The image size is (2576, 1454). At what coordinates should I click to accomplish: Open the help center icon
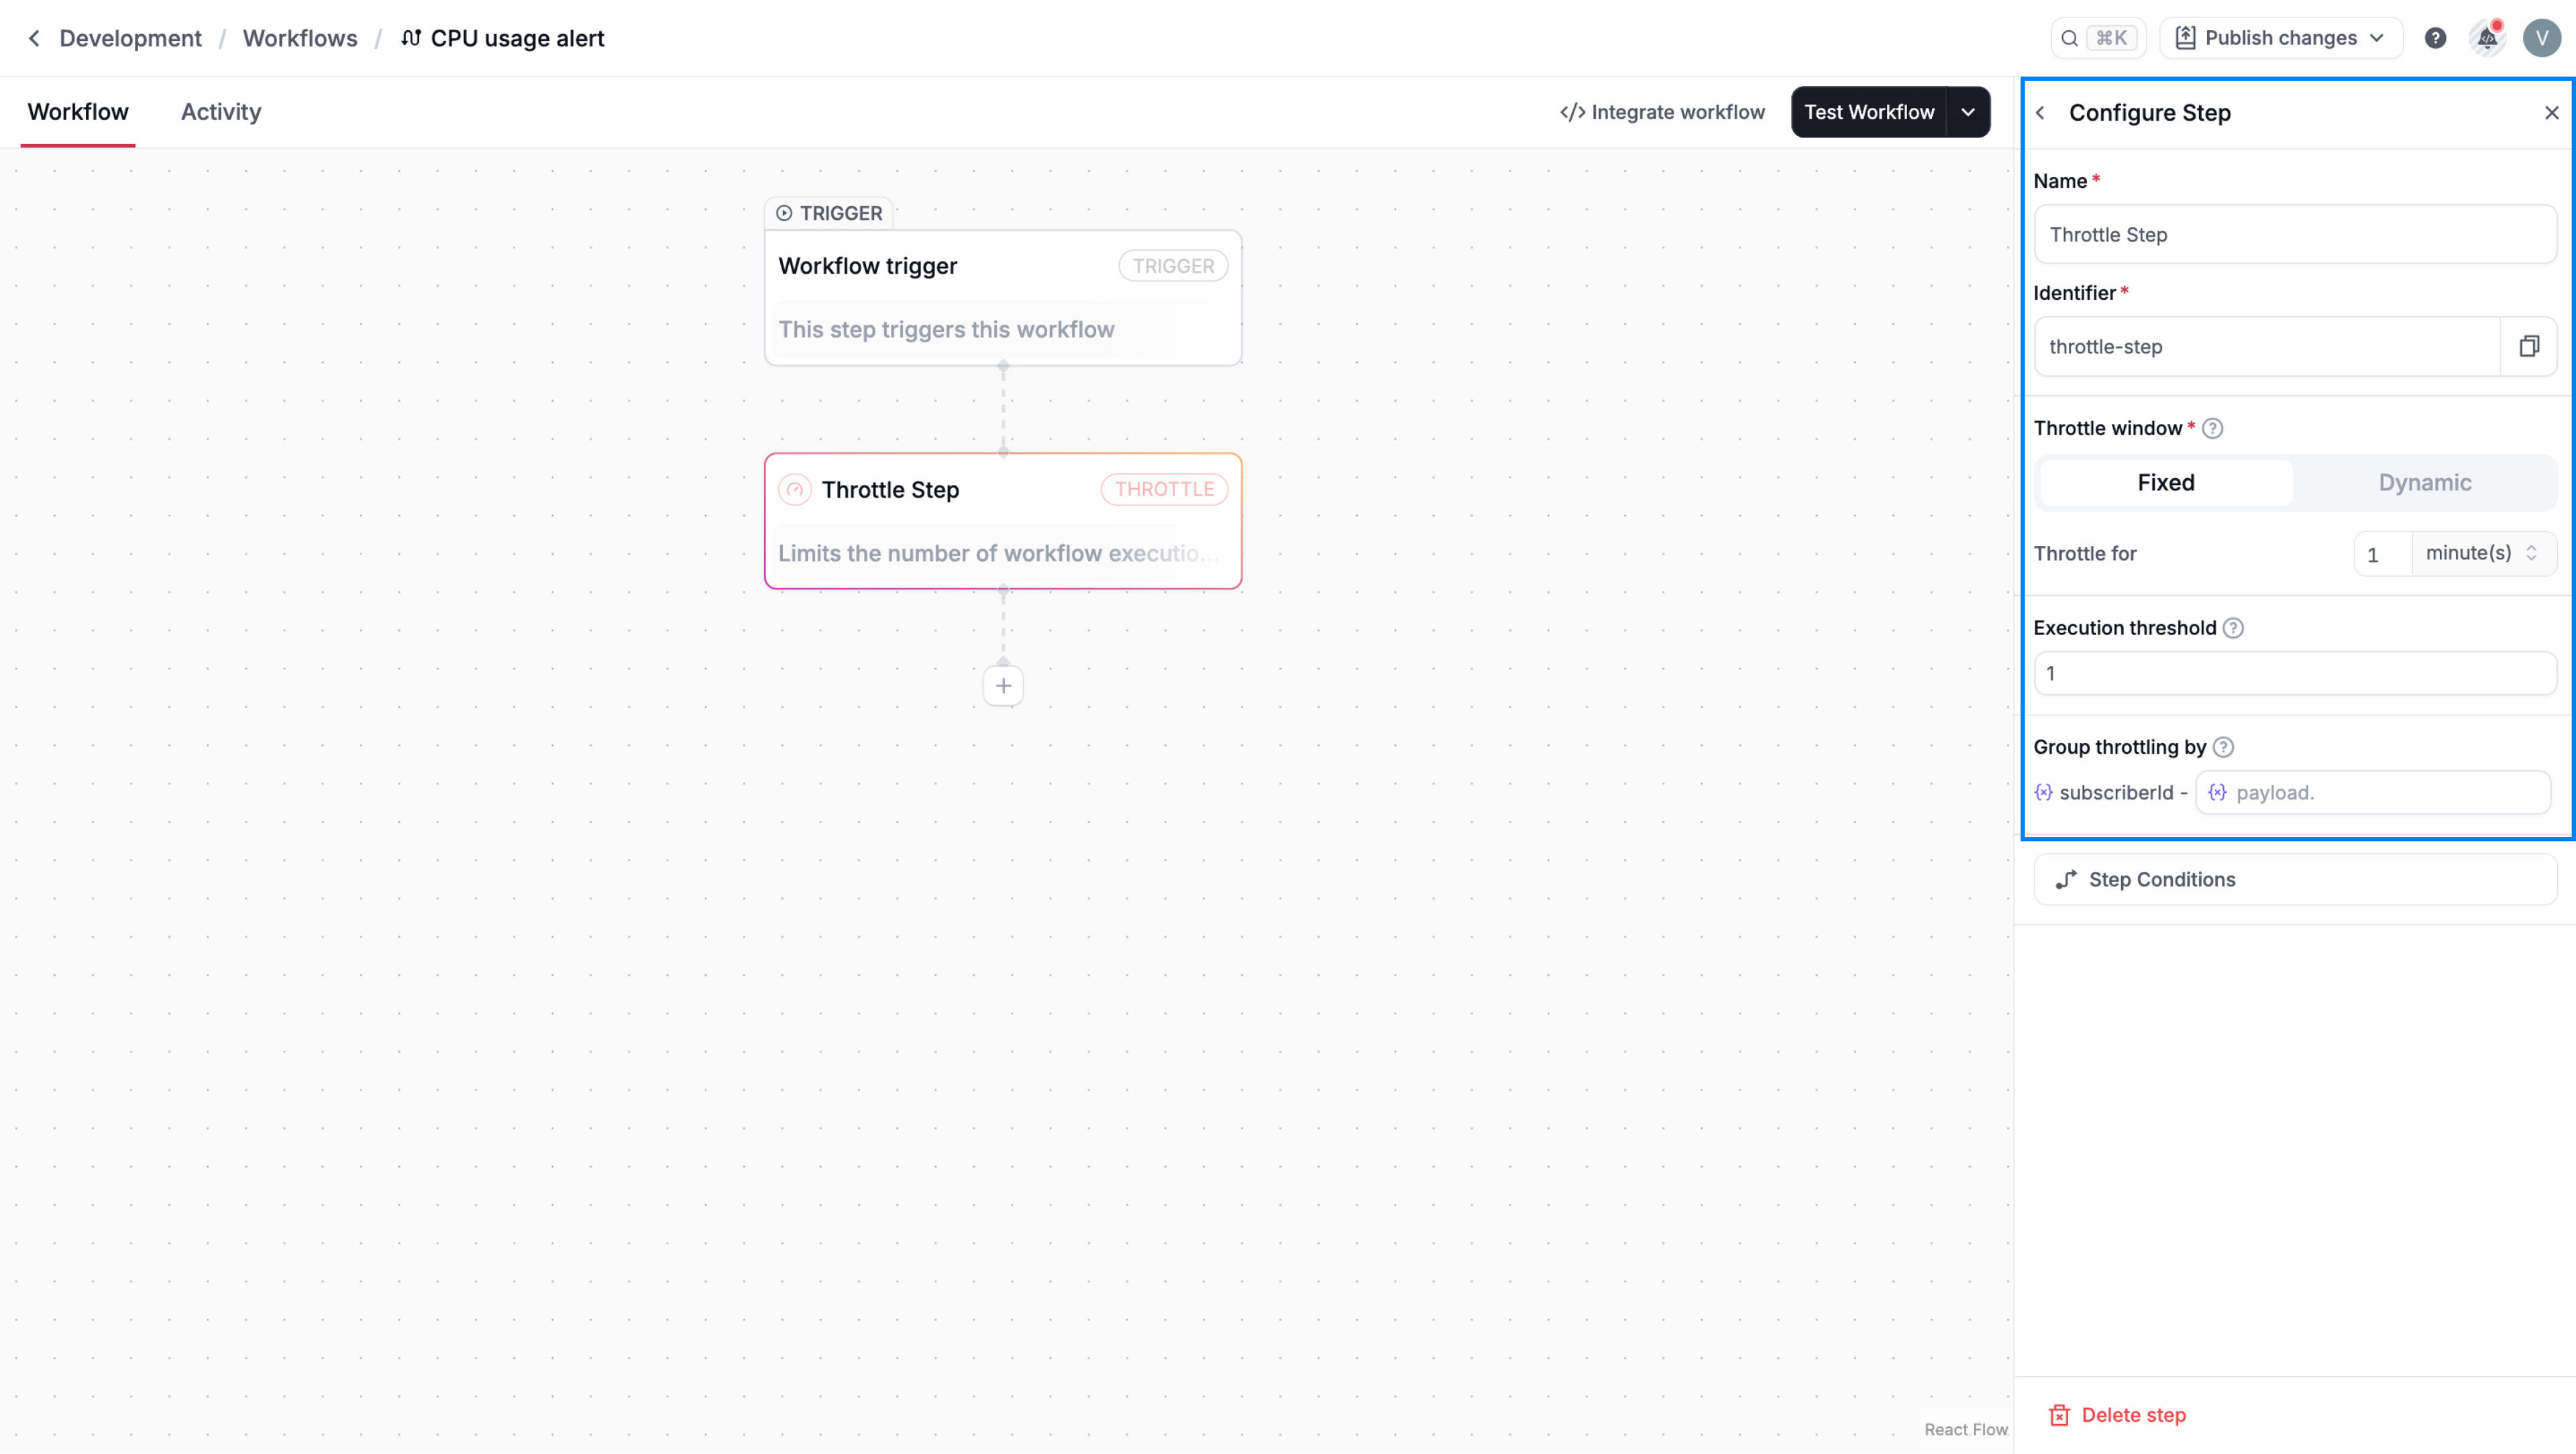tap(2435, 38)
